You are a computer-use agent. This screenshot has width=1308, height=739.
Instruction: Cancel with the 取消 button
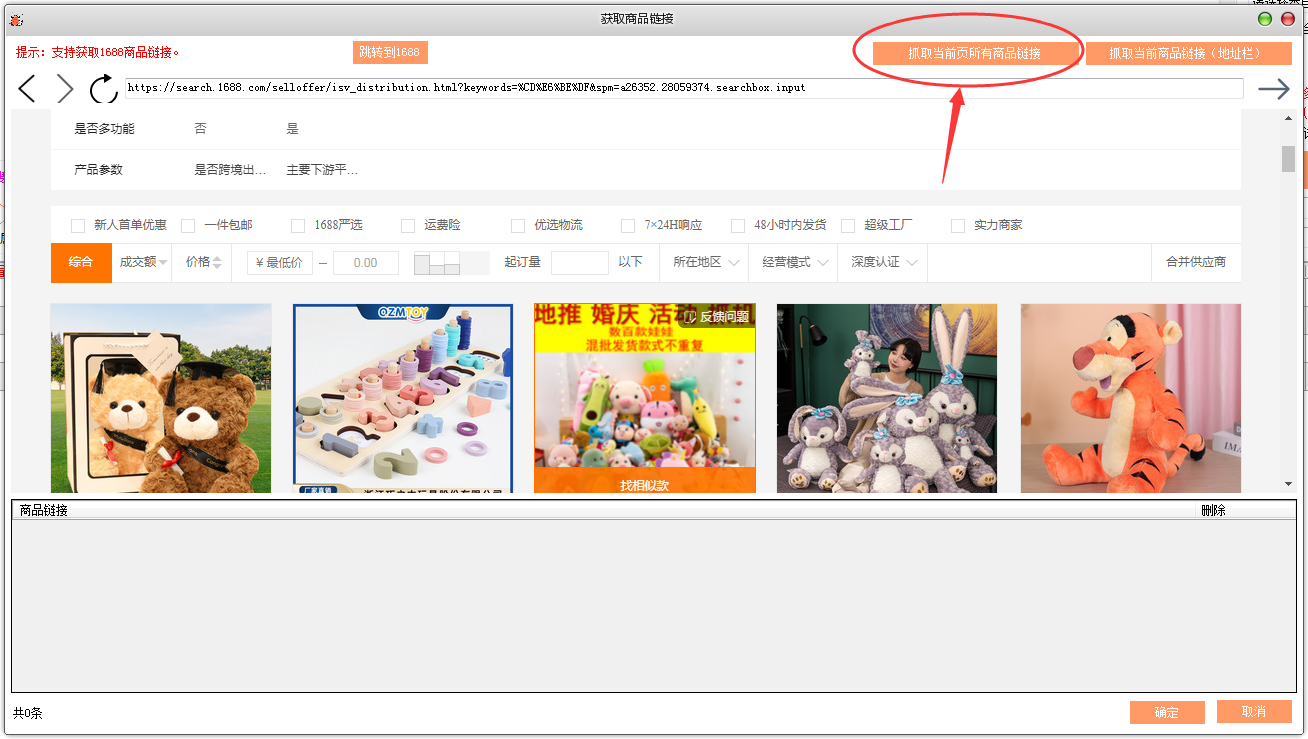click(1254, 712)
